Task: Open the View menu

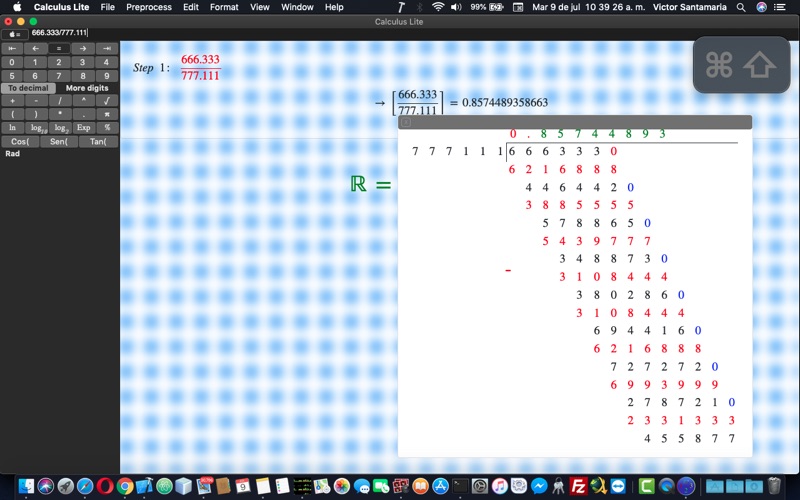Action: click(x=260, y=7)
